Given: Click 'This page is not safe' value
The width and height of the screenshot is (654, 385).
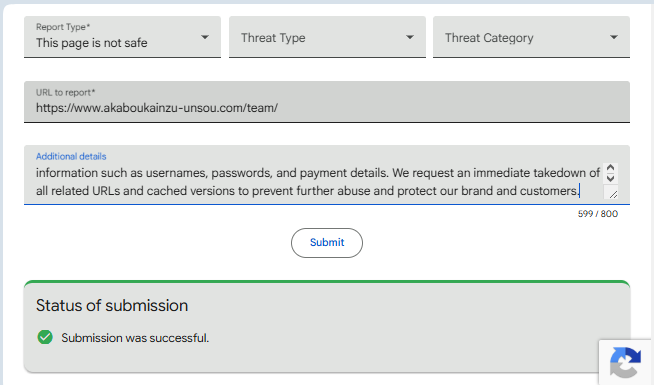Looking at the screenshot, I should (91, 43).
